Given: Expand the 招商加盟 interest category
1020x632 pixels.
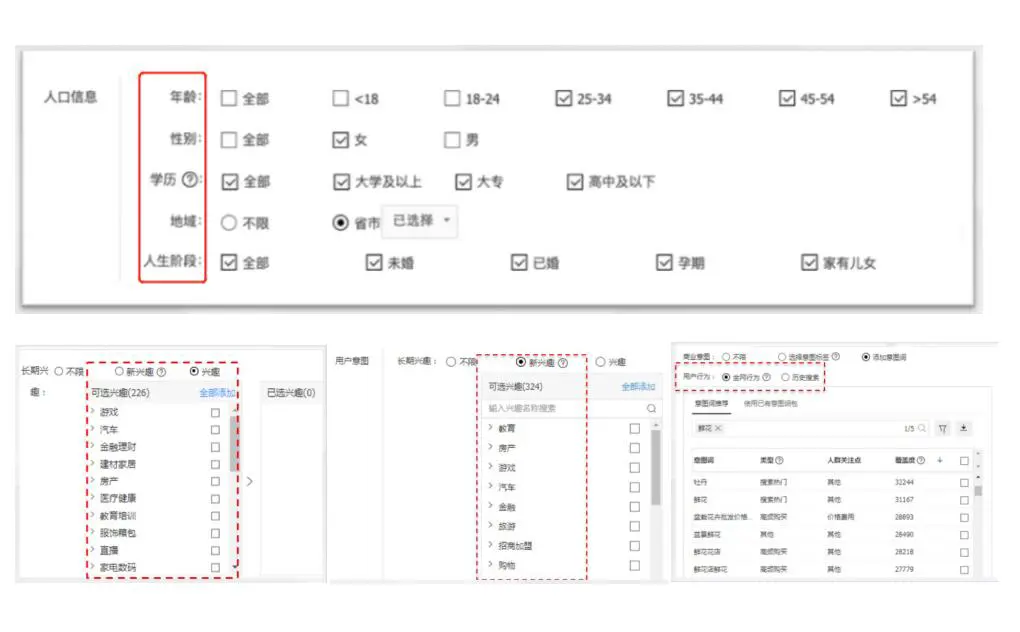Looking at the screenshot, I should pos(490,546).
